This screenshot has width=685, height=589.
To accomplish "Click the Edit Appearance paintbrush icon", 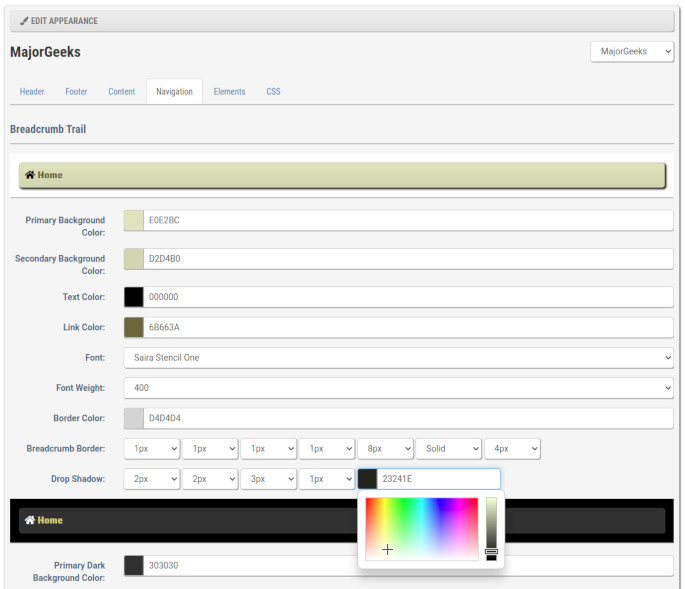I will click(x=24, y=21).
